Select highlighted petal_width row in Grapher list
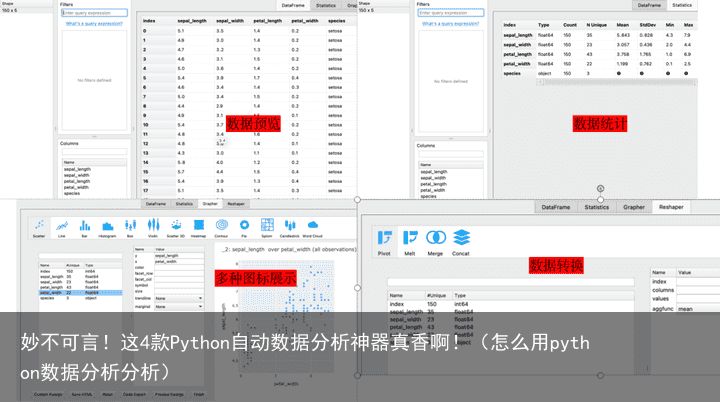Image resolution: width=720 pixels, height=402 pixels. pyautogui.click(x=80, y=293)
